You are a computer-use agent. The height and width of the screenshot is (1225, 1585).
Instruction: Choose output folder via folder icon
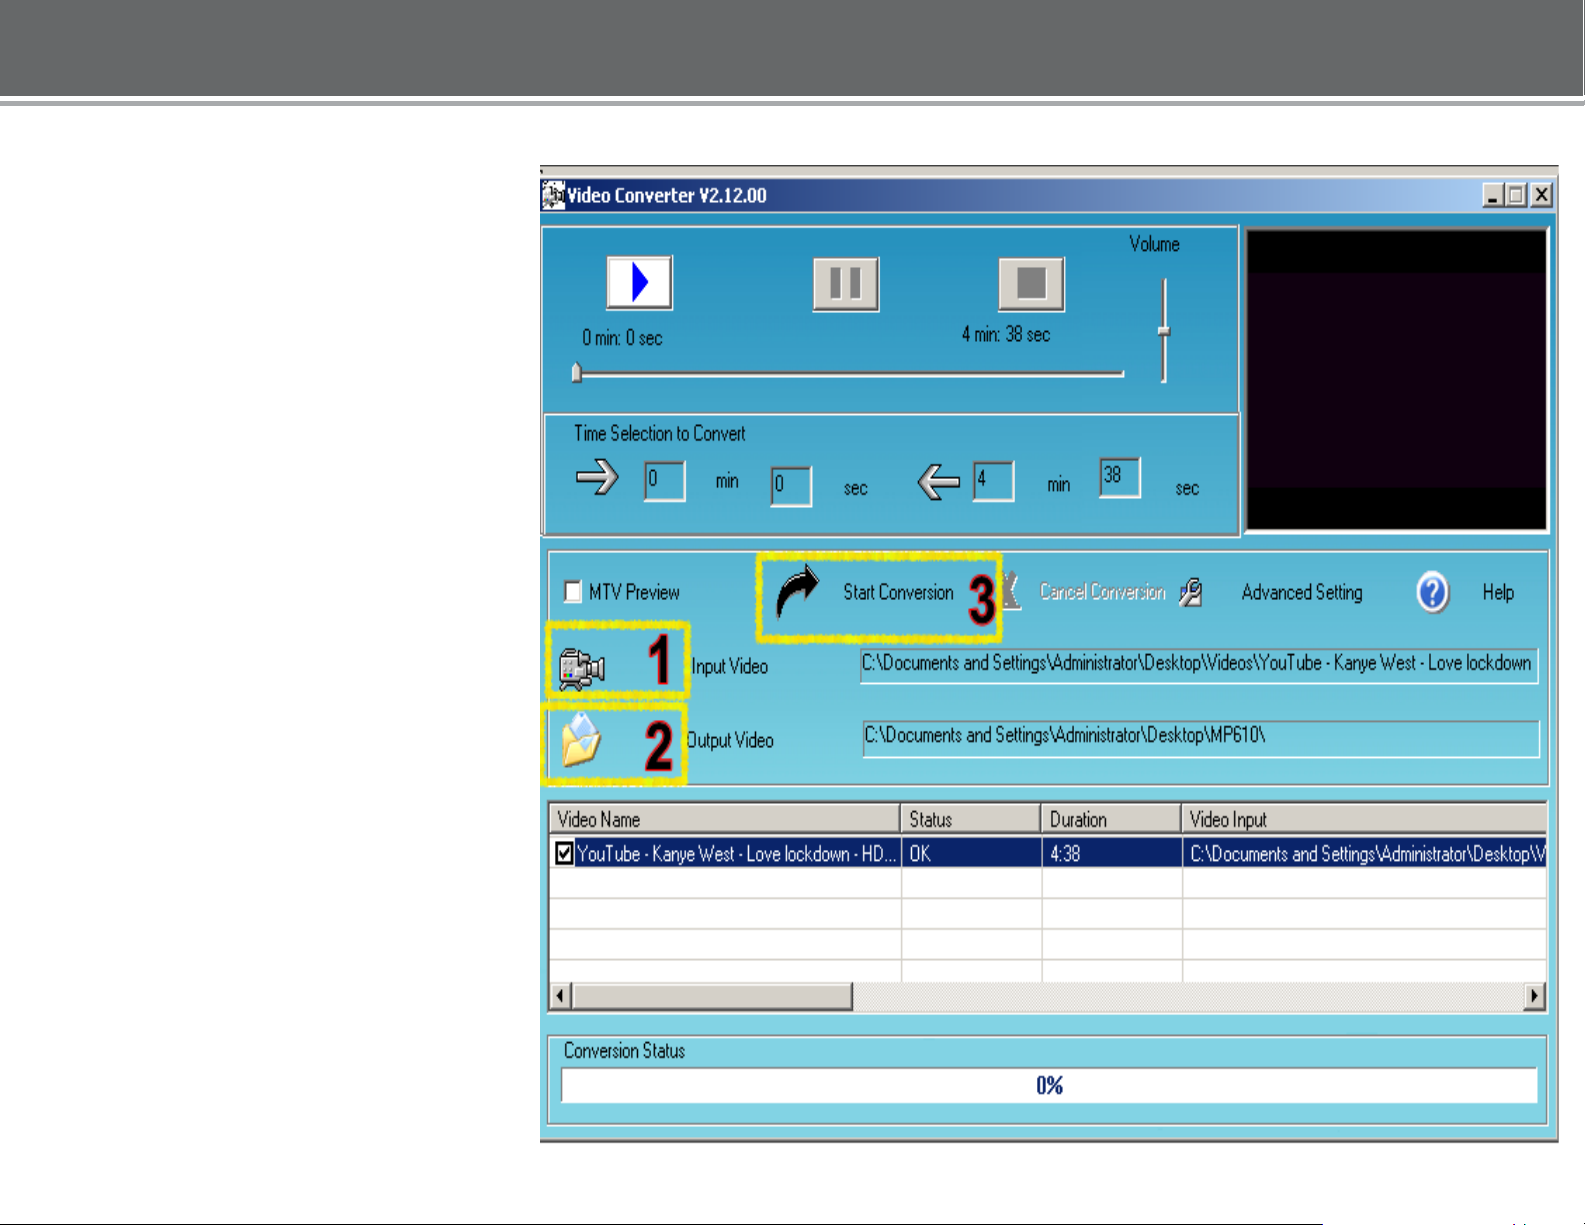click(x=581, y=741)
